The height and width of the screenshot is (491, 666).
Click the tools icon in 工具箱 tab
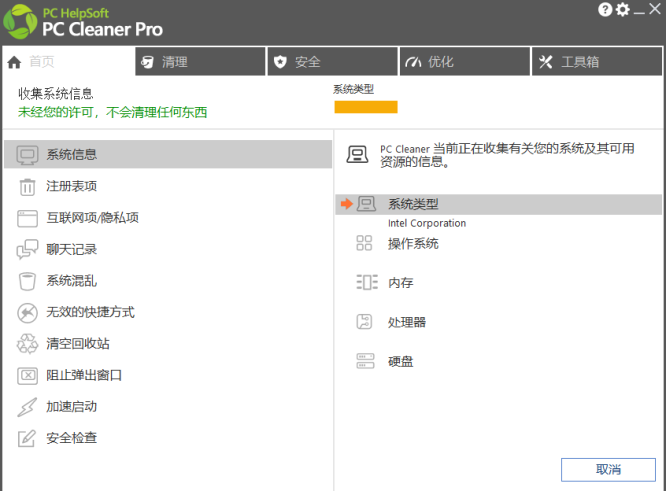tap(545, 62)
